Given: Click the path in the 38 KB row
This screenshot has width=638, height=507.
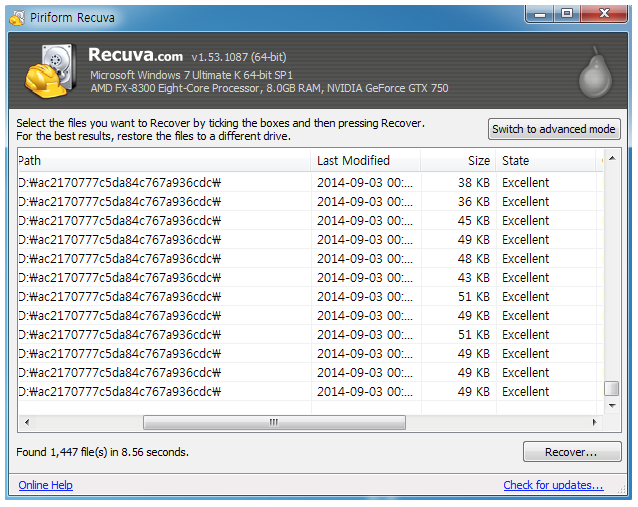Looking at the screenshot, I should pyautogui.click(x=120, y=183).
